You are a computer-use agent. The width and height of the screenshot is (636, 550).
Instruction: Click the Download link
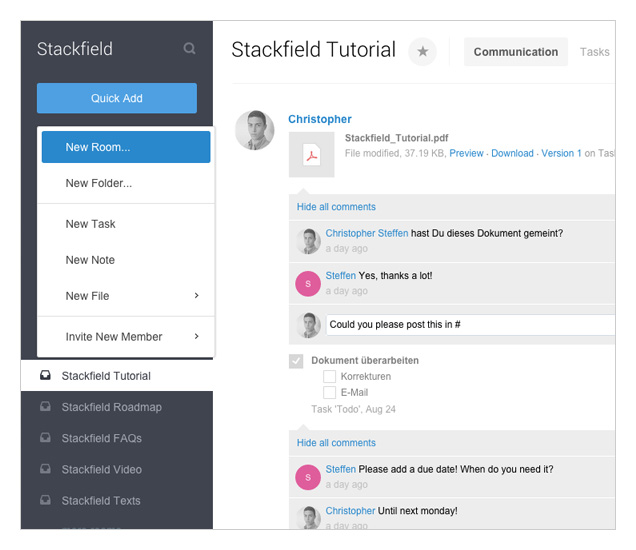coord(512,153)
